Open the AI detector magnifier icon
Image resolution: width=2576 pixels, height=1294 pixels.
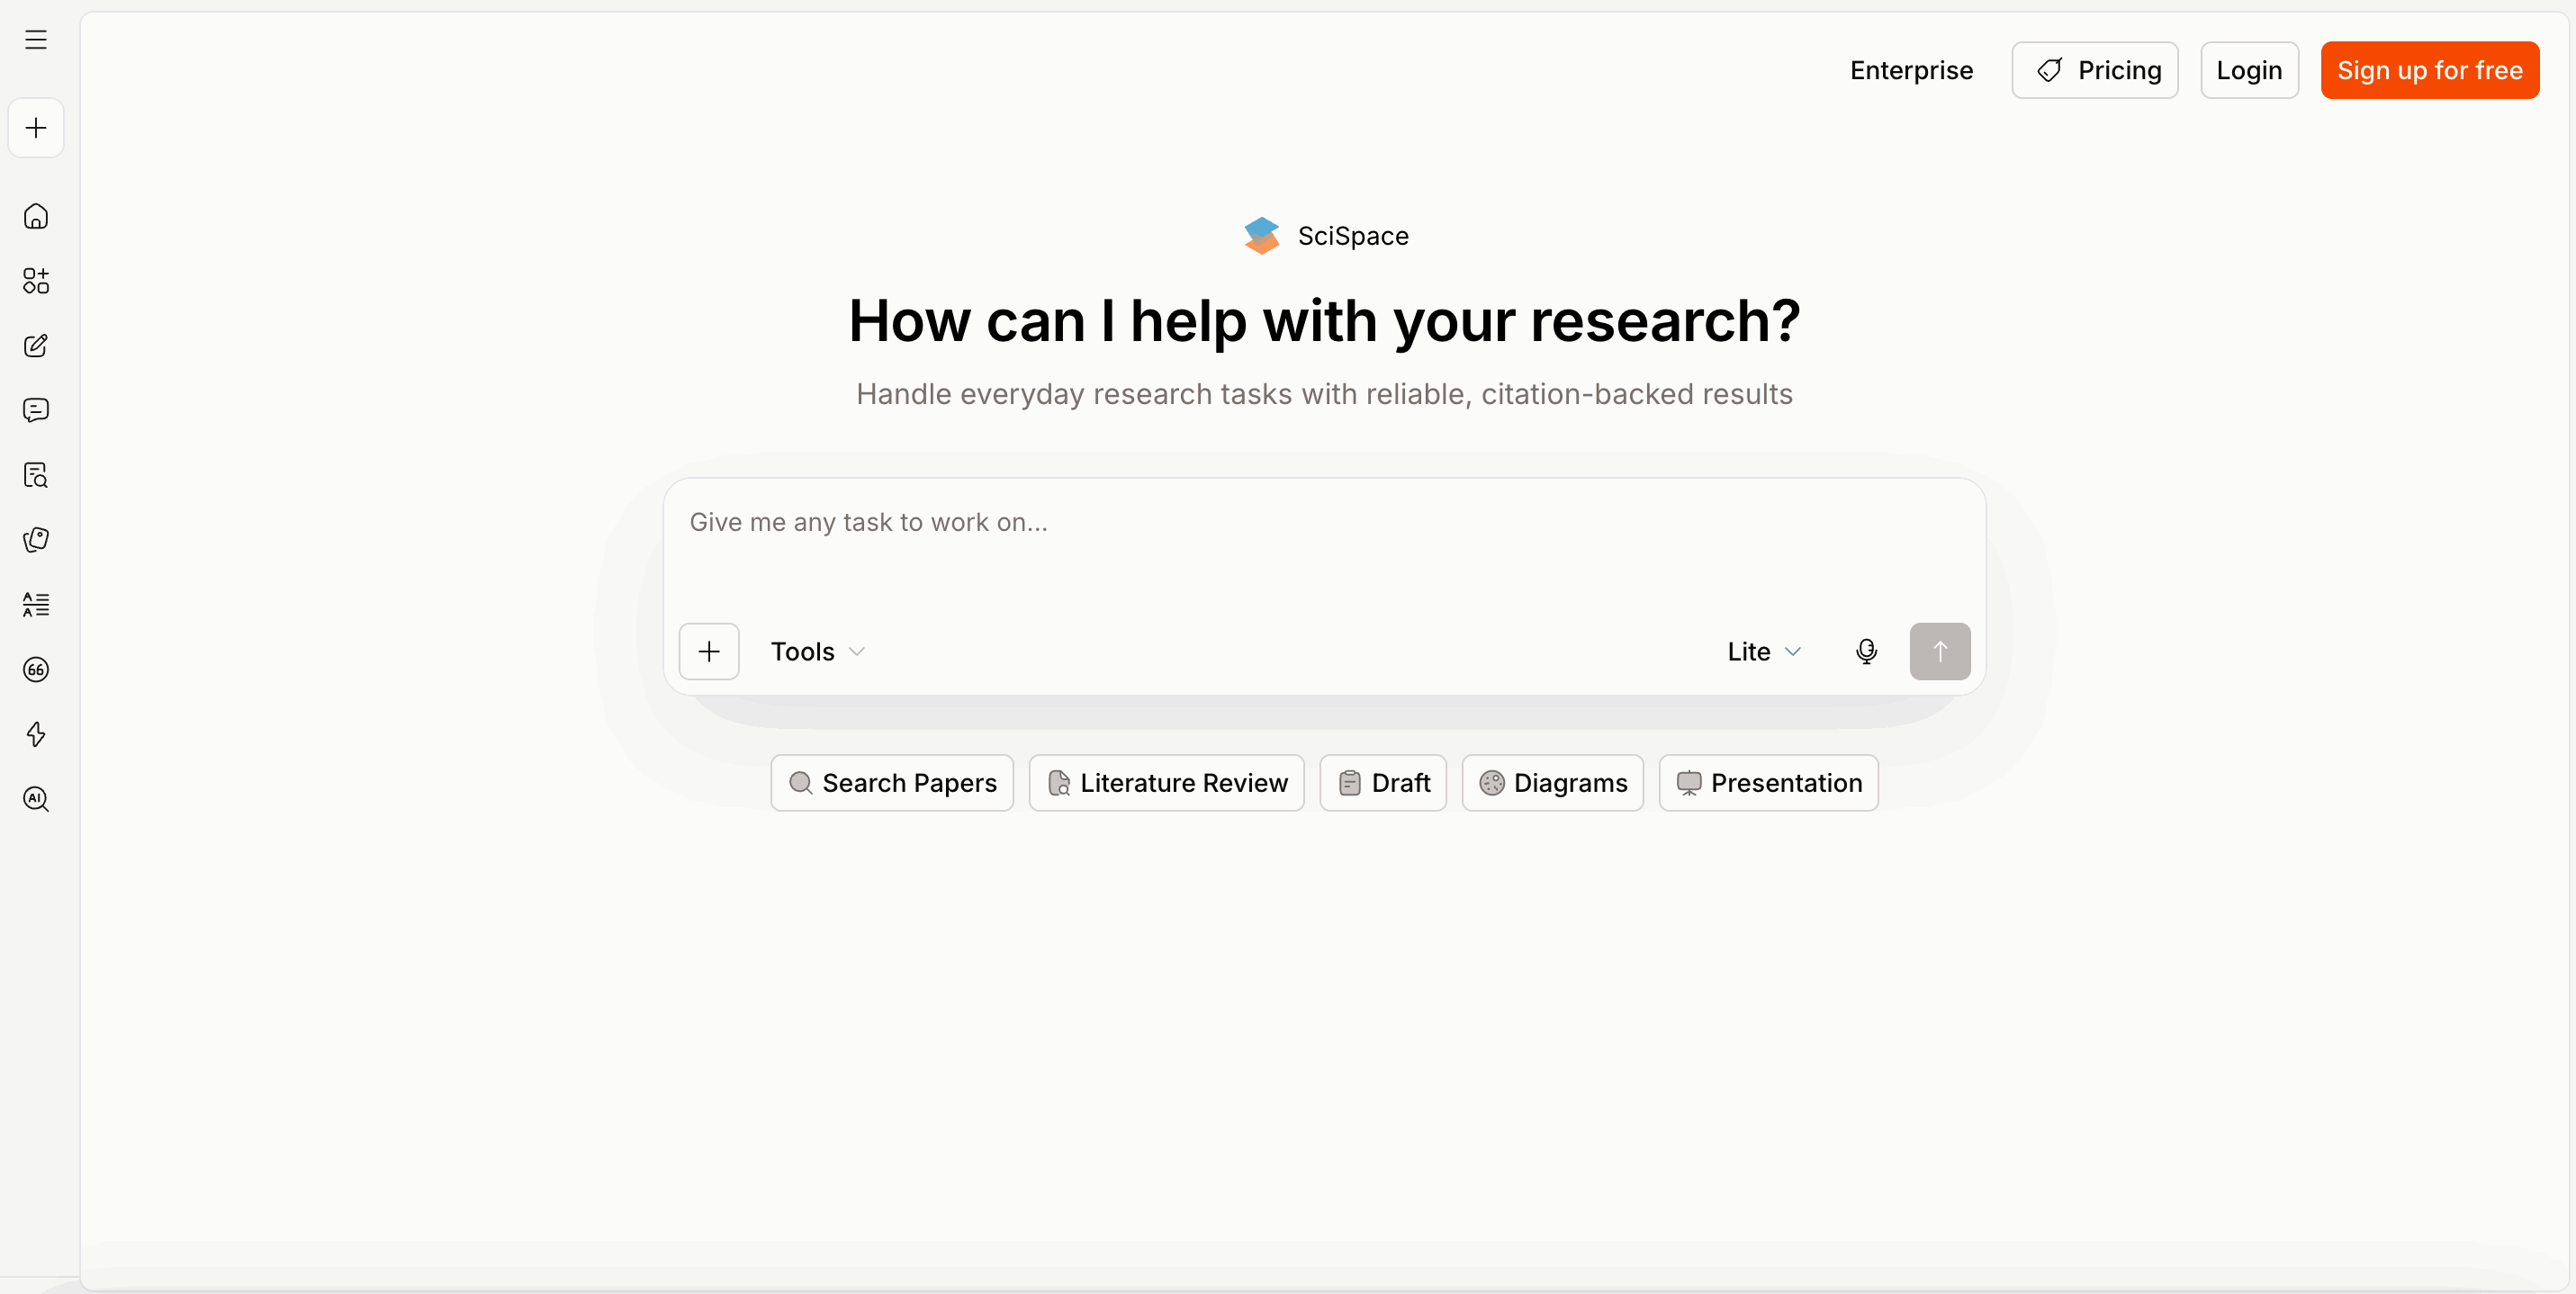click(x=36, y=799)
